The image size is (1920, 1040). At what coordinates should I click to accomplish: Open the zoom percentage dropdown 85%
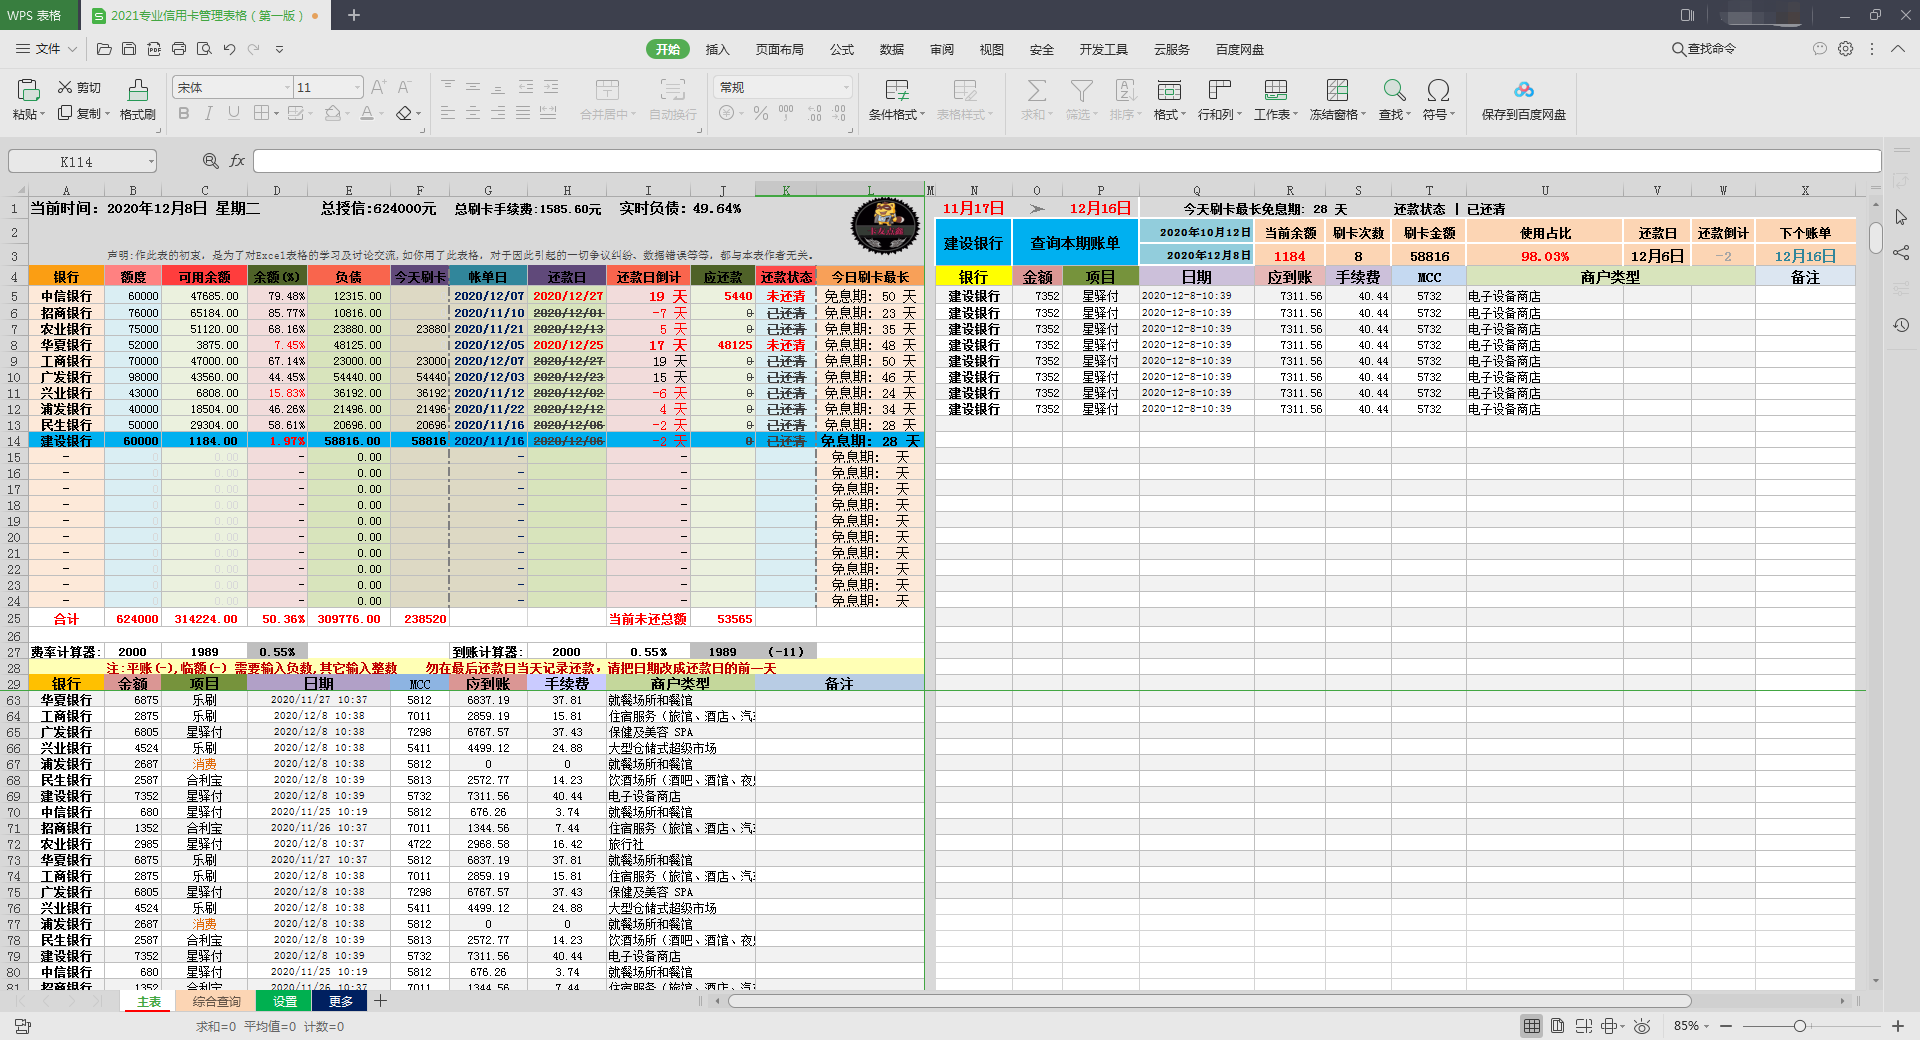coord(1706,1026)
